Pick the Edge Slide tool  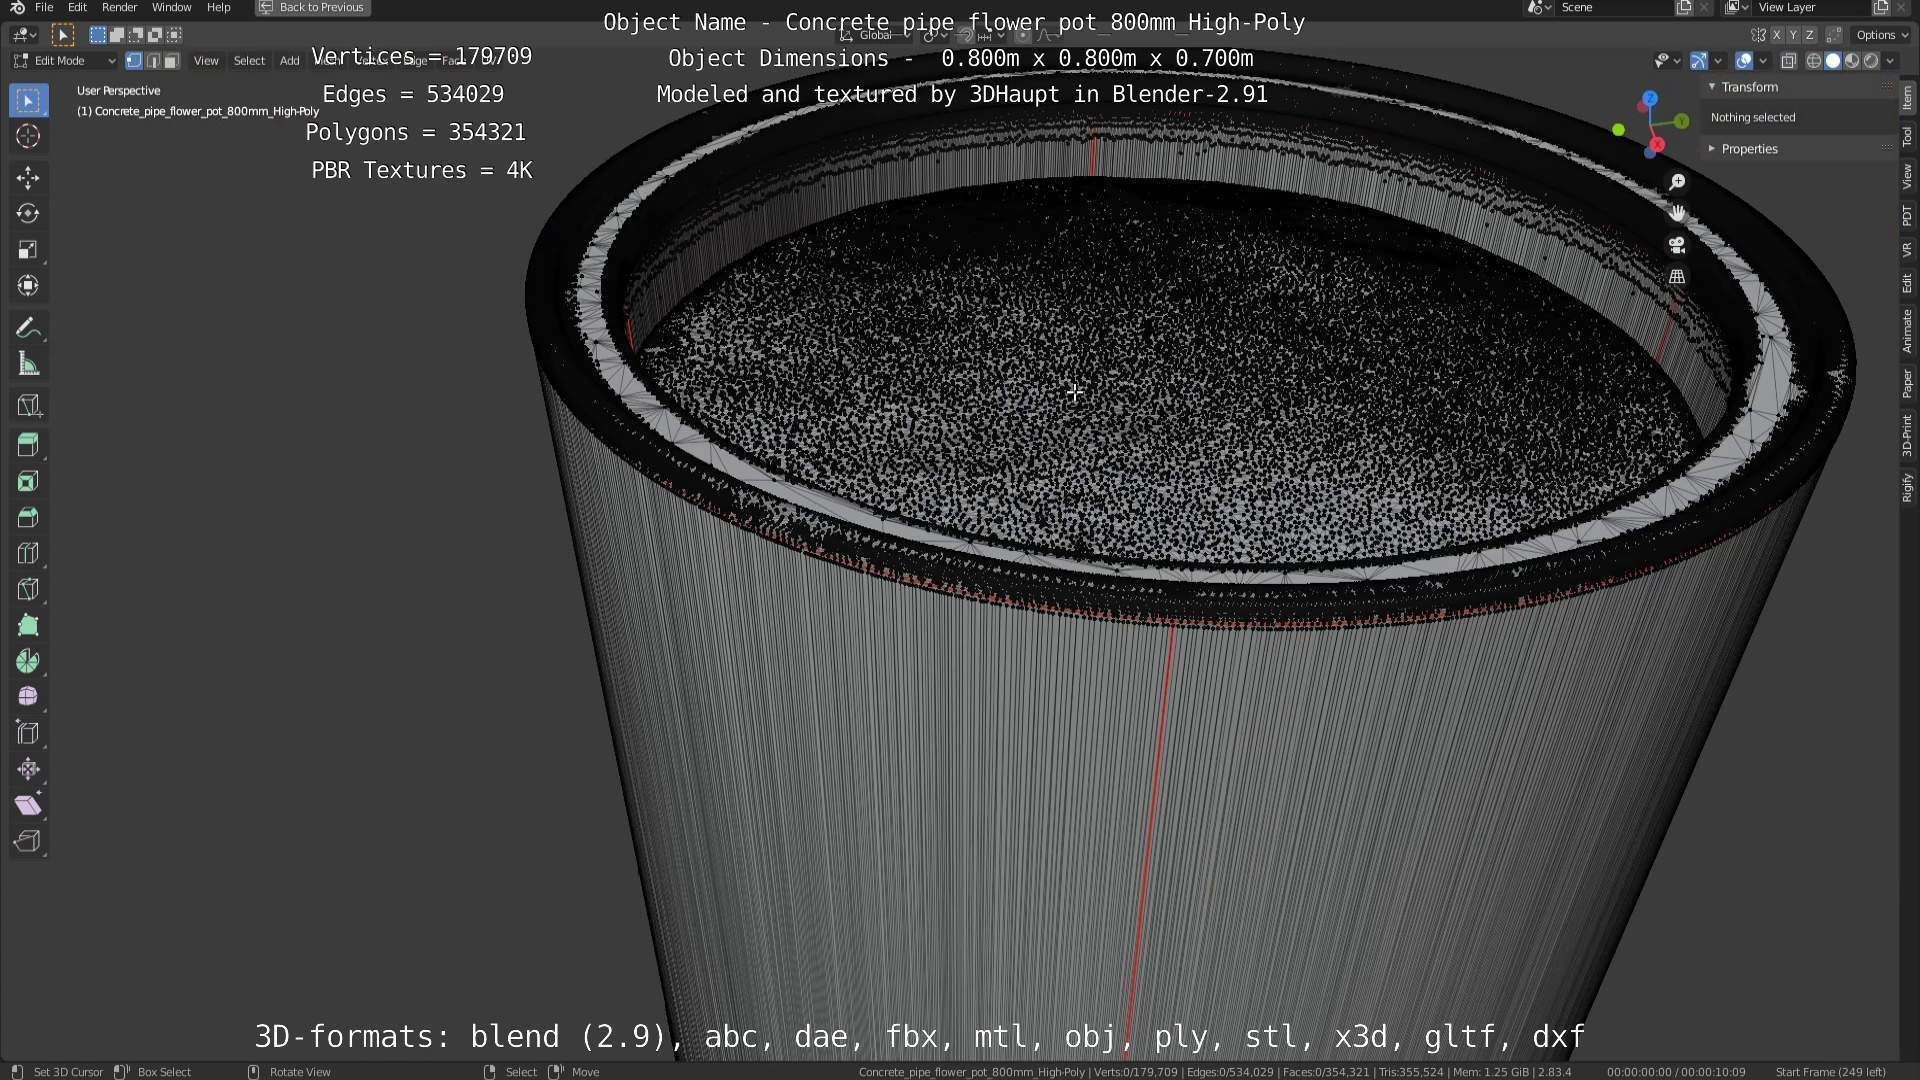(28, 733)
